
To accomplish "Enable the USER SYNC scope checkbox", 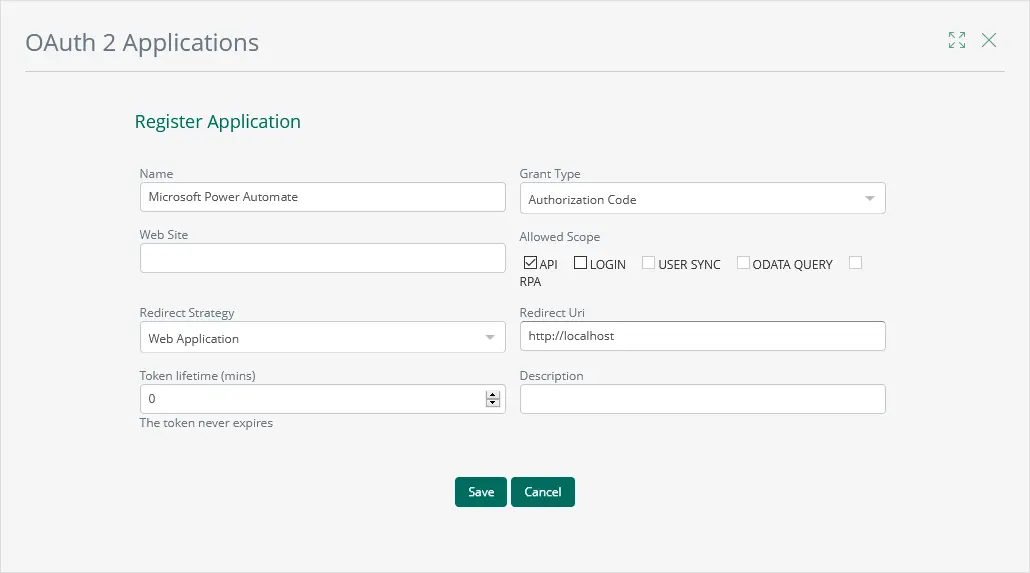I will point(648,263).
